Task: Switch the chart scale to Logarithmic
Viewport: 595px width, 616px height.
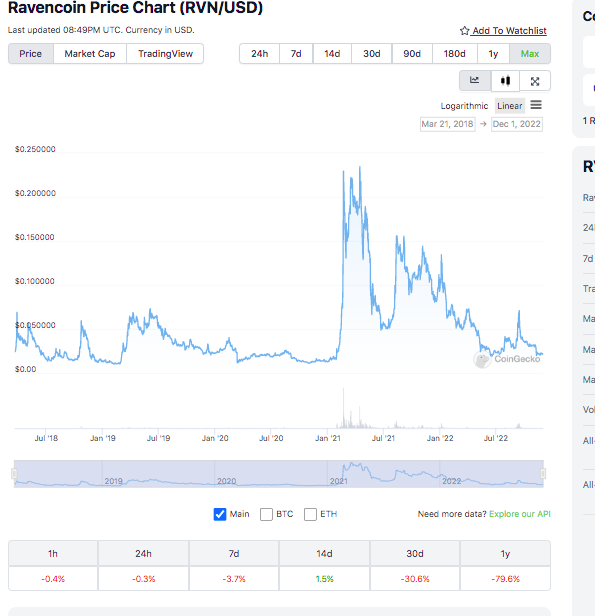Action: [464, 106]
